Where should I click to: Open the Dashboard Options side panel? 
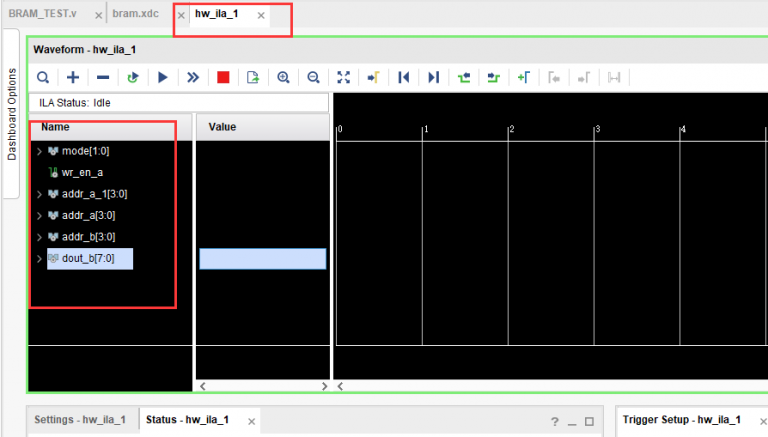(x=12, y=114)
